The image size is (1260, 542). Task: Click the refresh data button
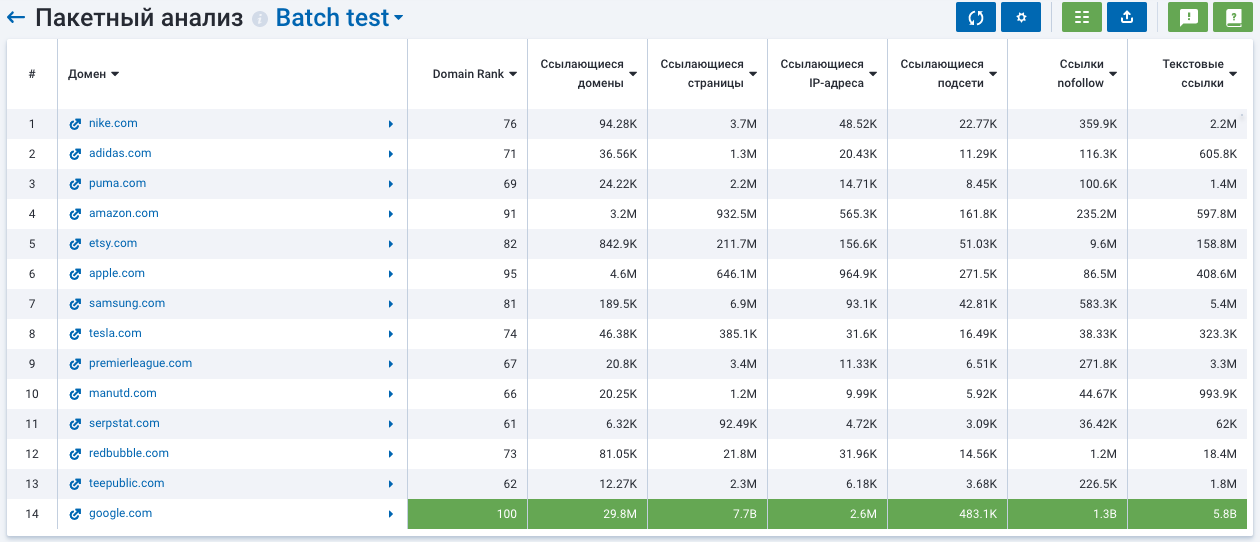(x=975, y=17)
